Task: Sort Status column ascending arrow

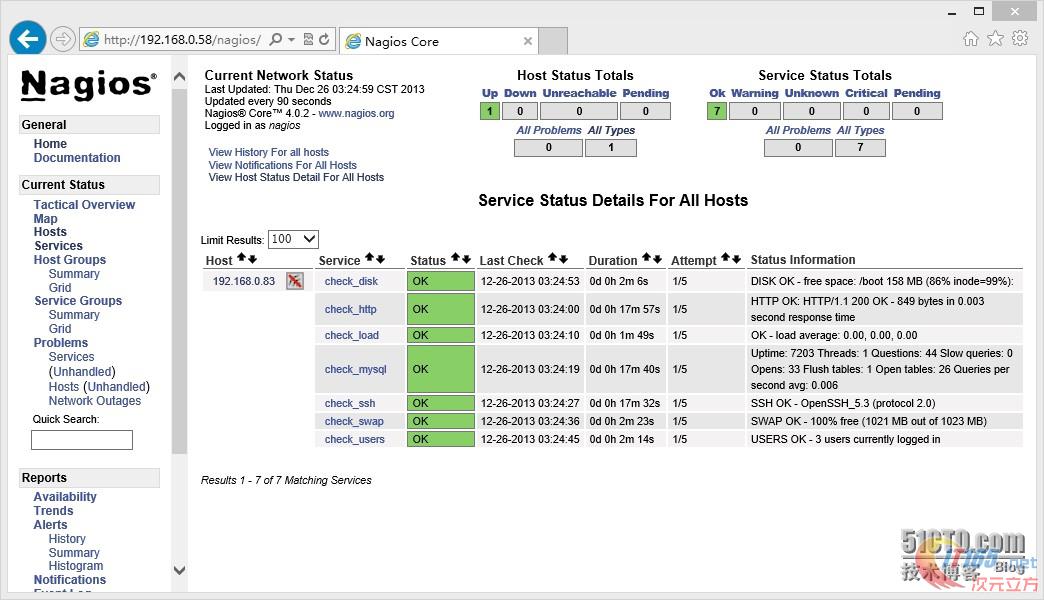Action: 456,258
